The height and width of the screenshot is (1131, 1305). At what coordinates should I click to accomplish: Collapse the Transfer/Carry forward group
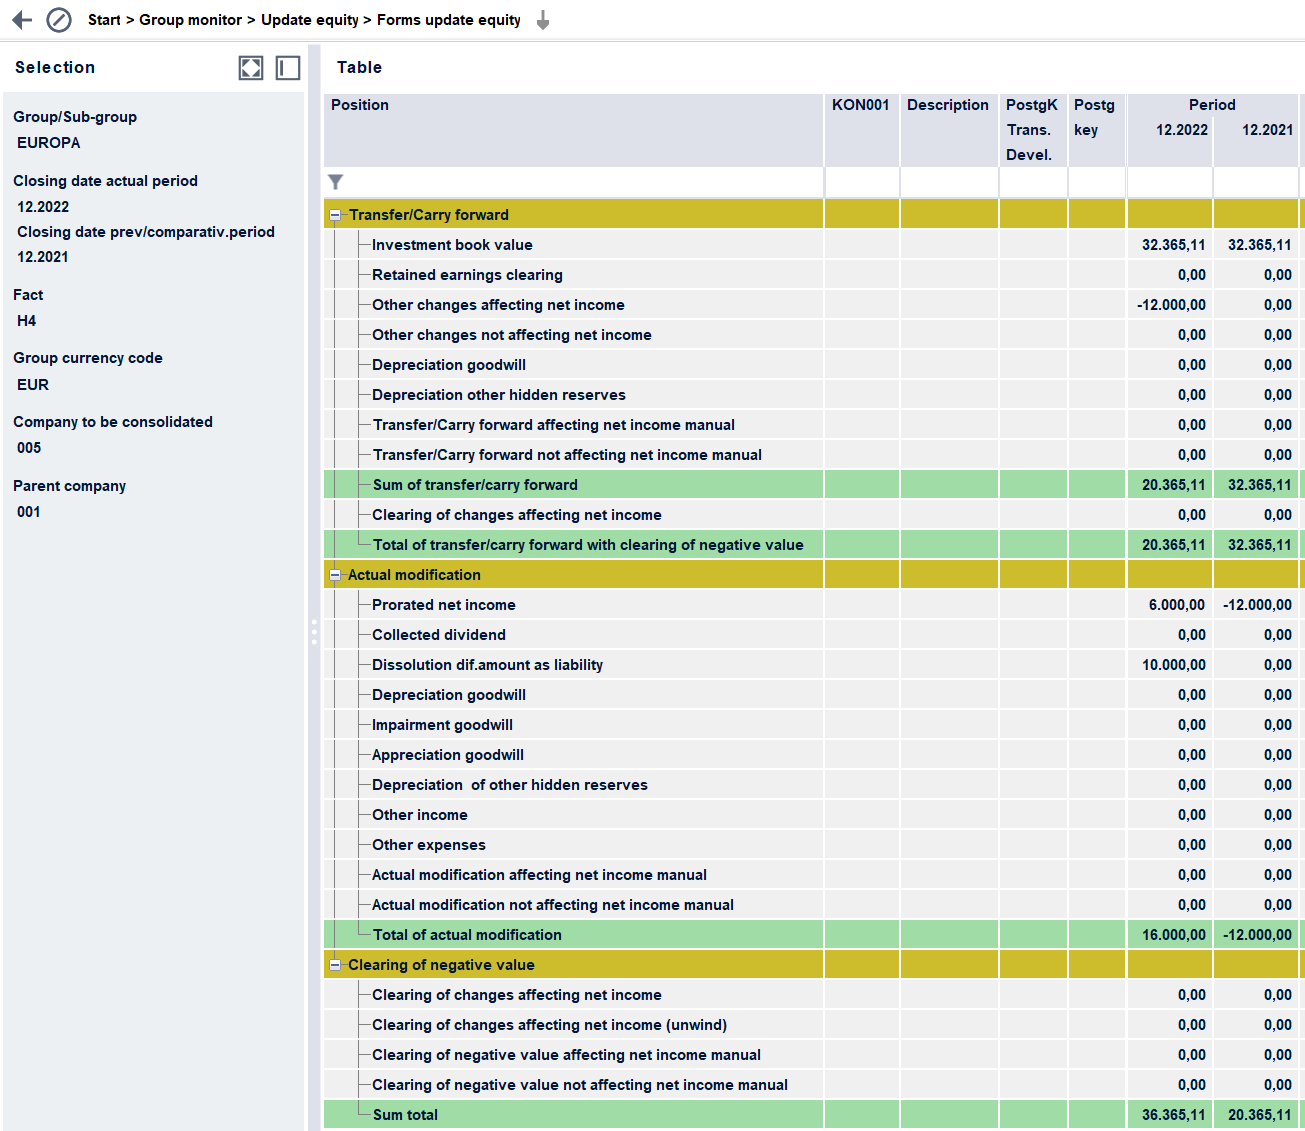tap(336, 215)
